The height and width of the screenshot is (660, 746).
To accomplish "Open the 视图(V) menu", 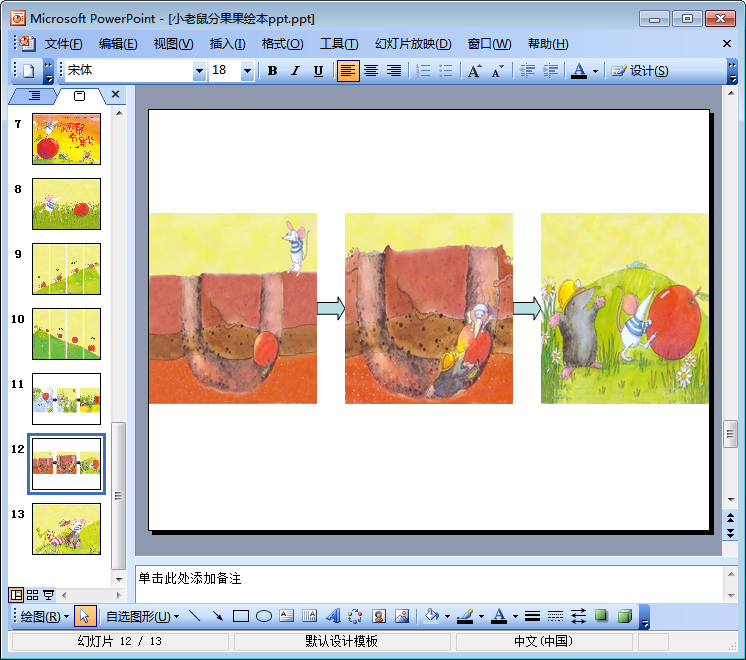I will tap(173, 44).
